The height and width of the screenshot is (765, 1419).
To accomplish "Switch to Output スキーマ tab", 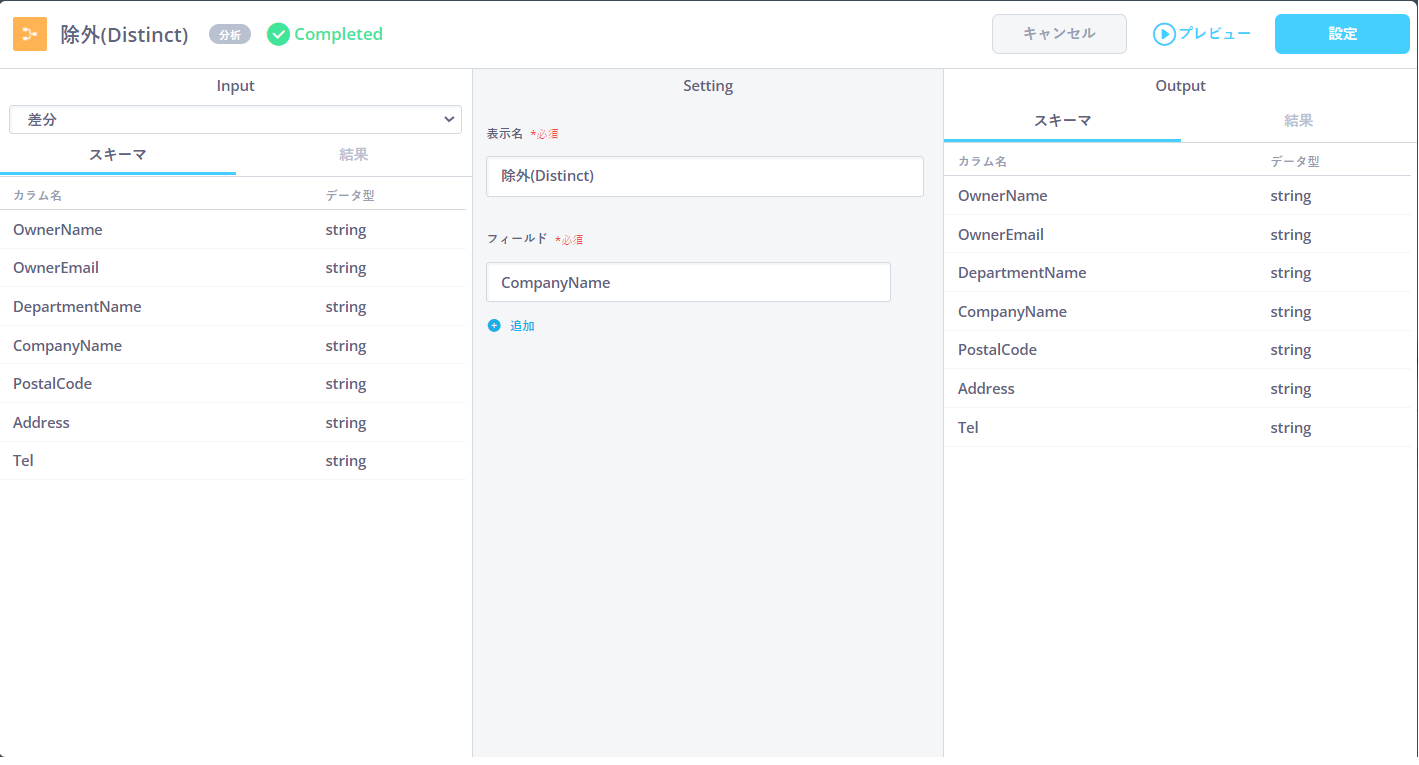I will [1062, 121].
